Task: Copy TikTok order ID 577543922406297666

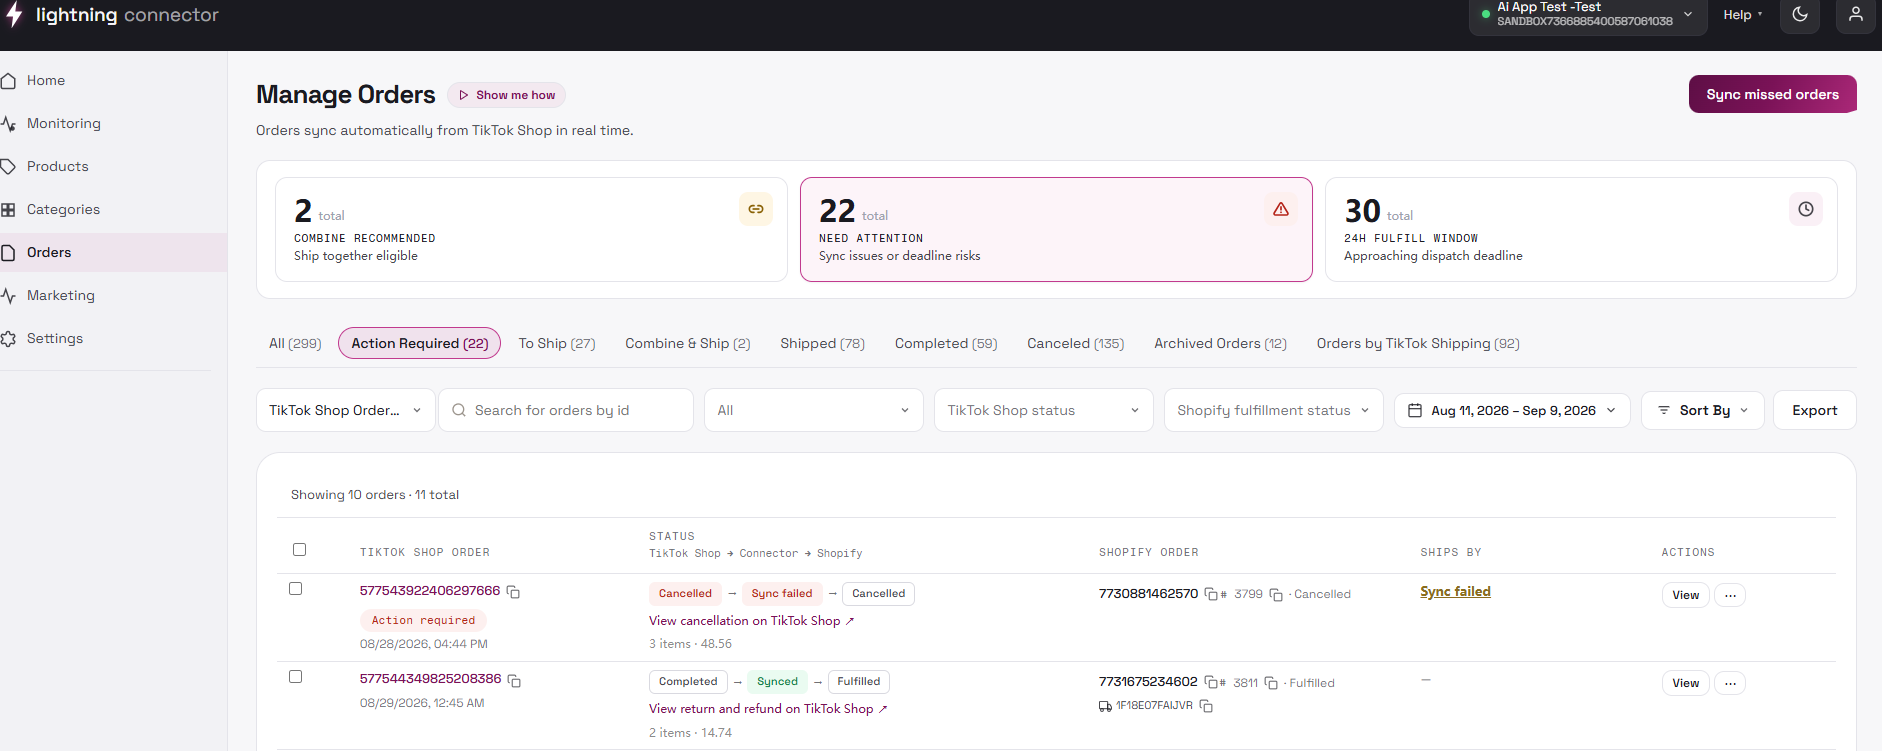Action: (x=514, y=592)
